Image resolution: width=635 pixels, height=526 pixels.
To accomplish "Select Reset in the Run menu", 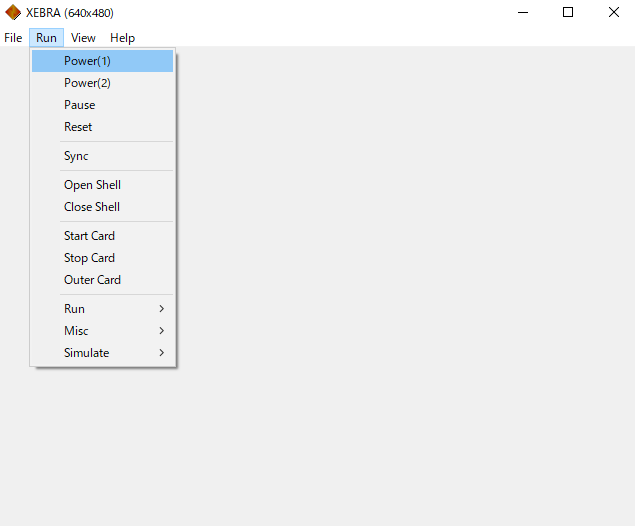I will (x=78, y=127).
